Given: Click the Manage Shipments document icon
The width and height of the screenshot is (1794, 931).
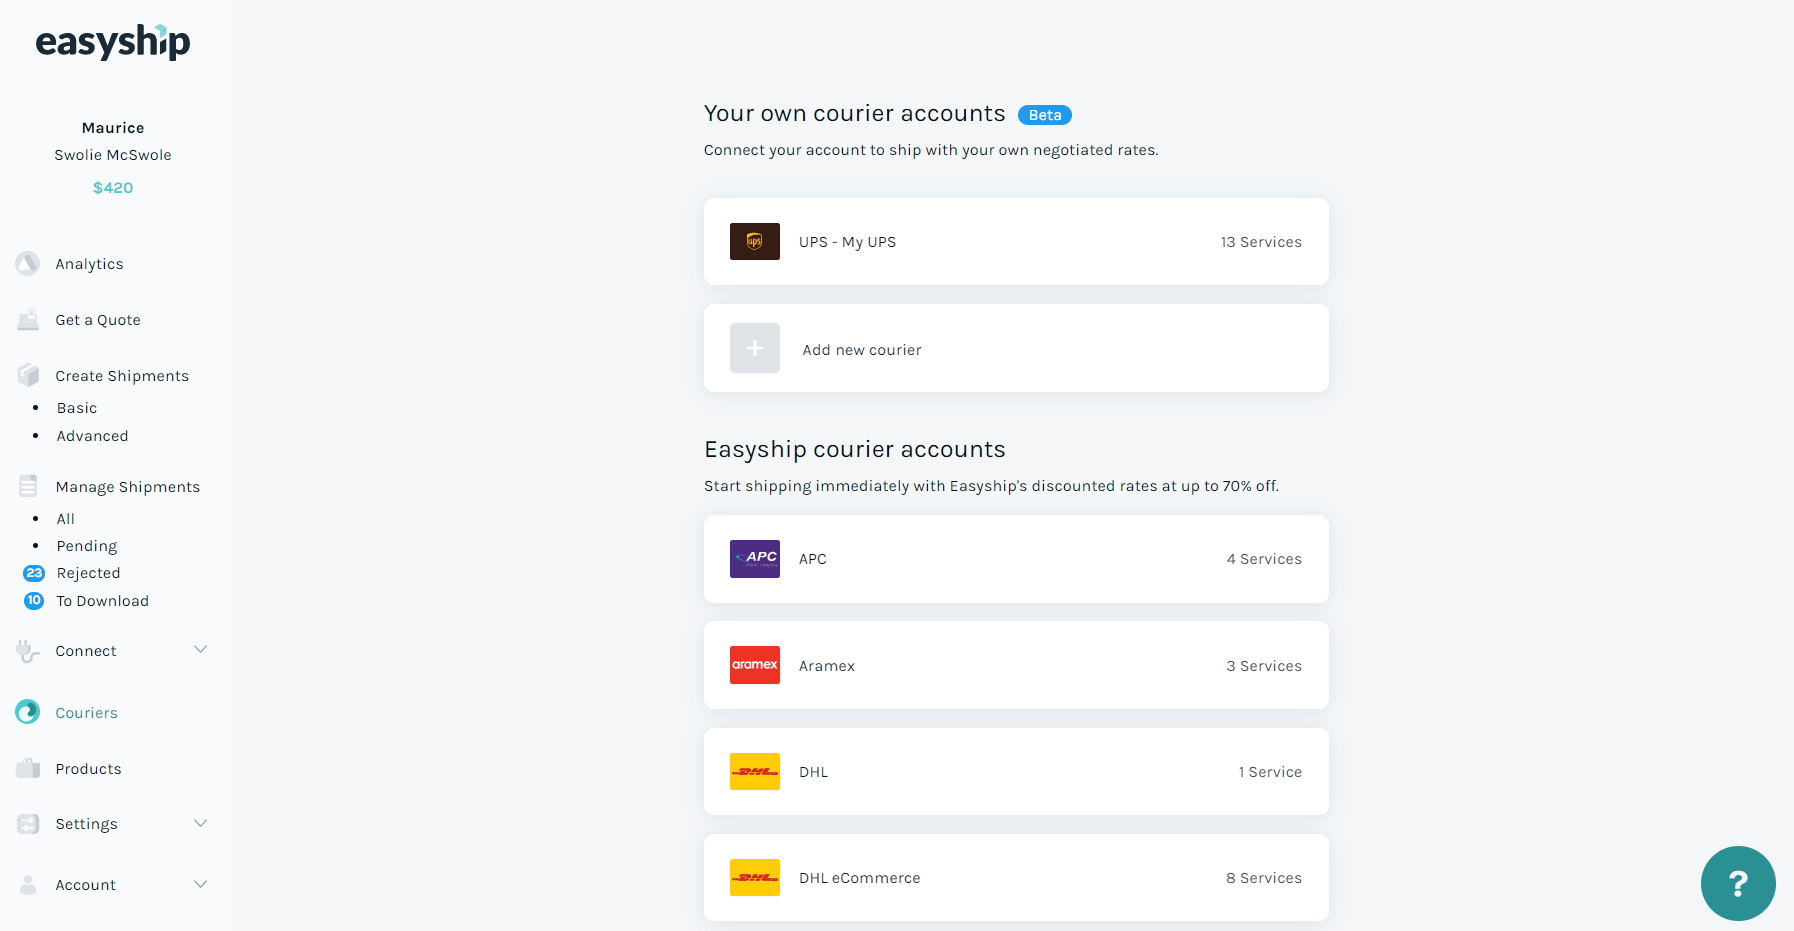Looking at the screenshot, I should coord(28,487).
